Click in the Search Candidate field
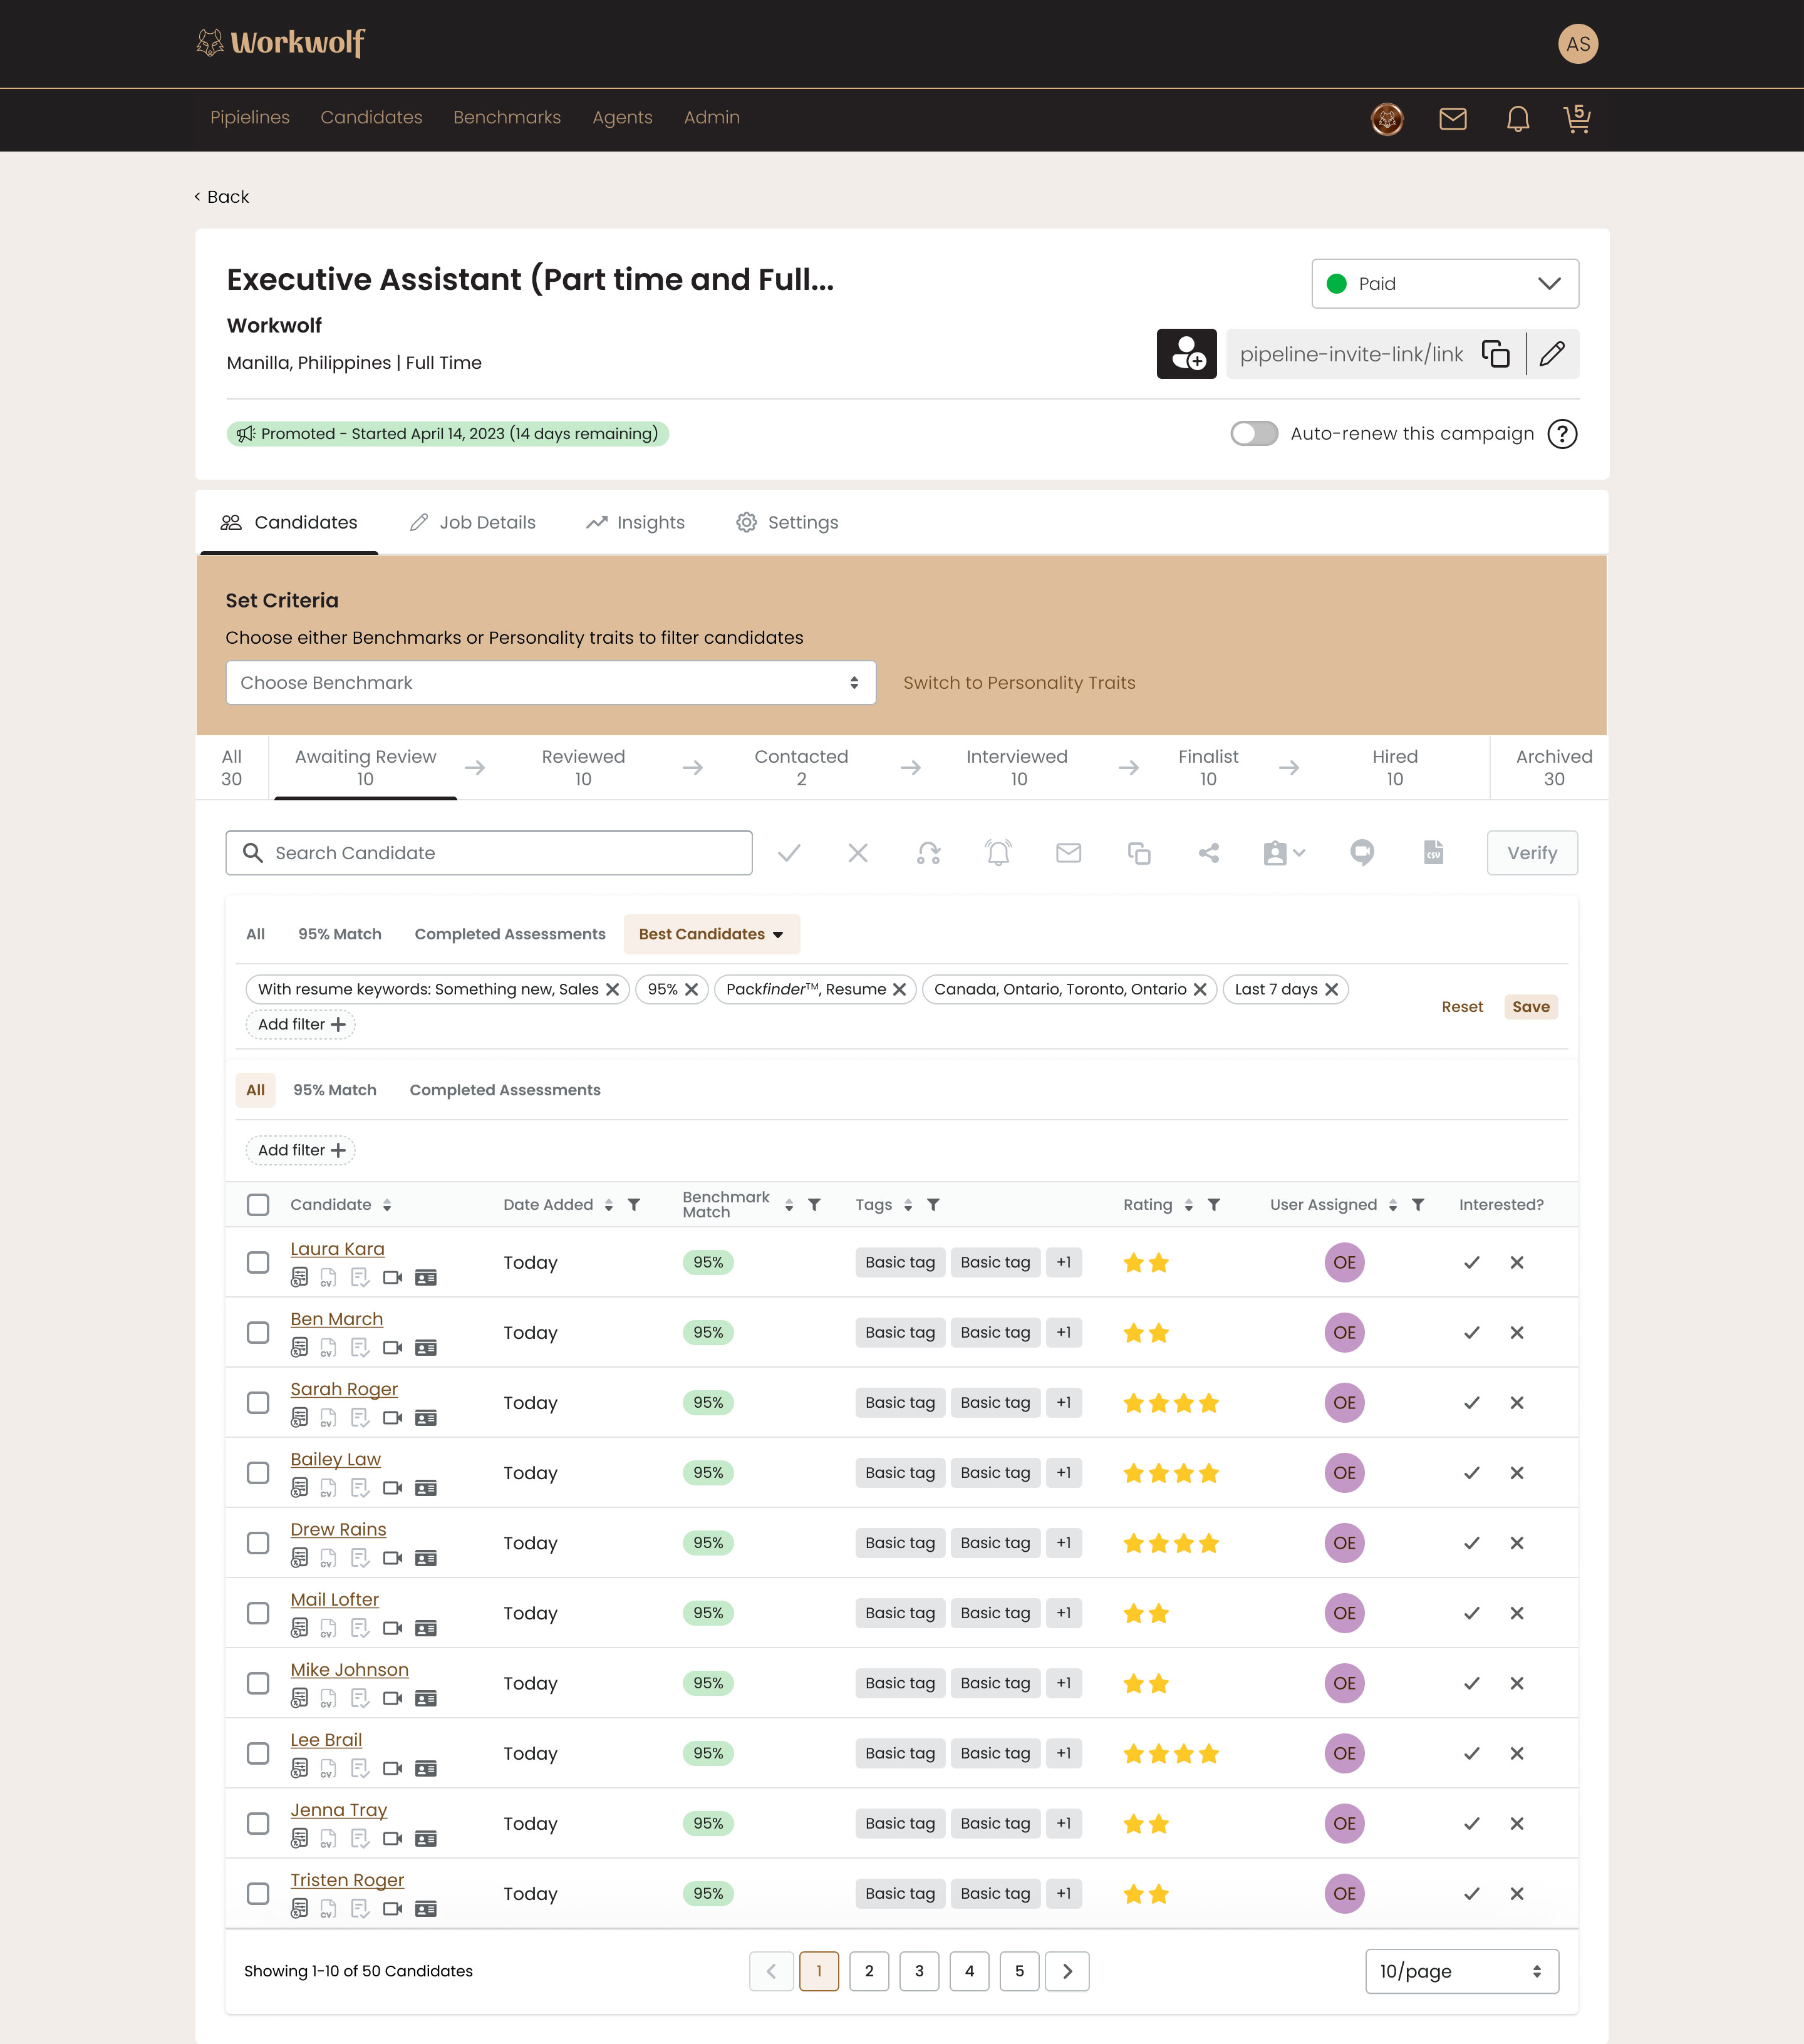Image resolution: width=1804 pixels, height=2044 pixels. pos(489,853)
